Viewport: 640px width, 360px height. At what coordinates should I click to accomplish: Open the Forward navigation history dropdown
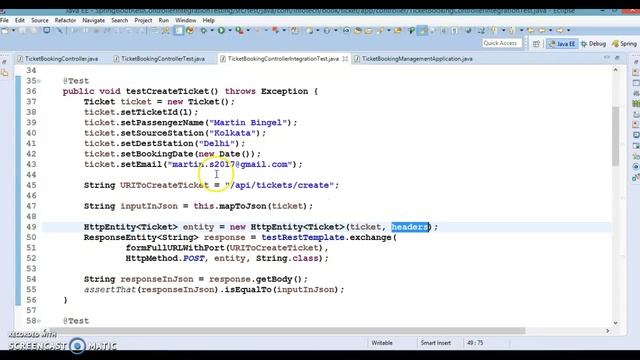[568, 31]
